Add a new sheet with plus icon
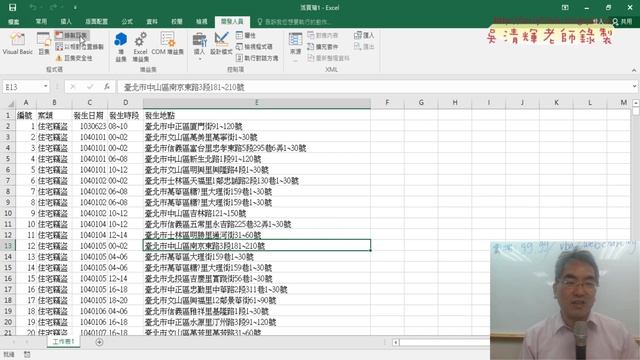Screen dimensions: 640x360 [x=99, y=342]
